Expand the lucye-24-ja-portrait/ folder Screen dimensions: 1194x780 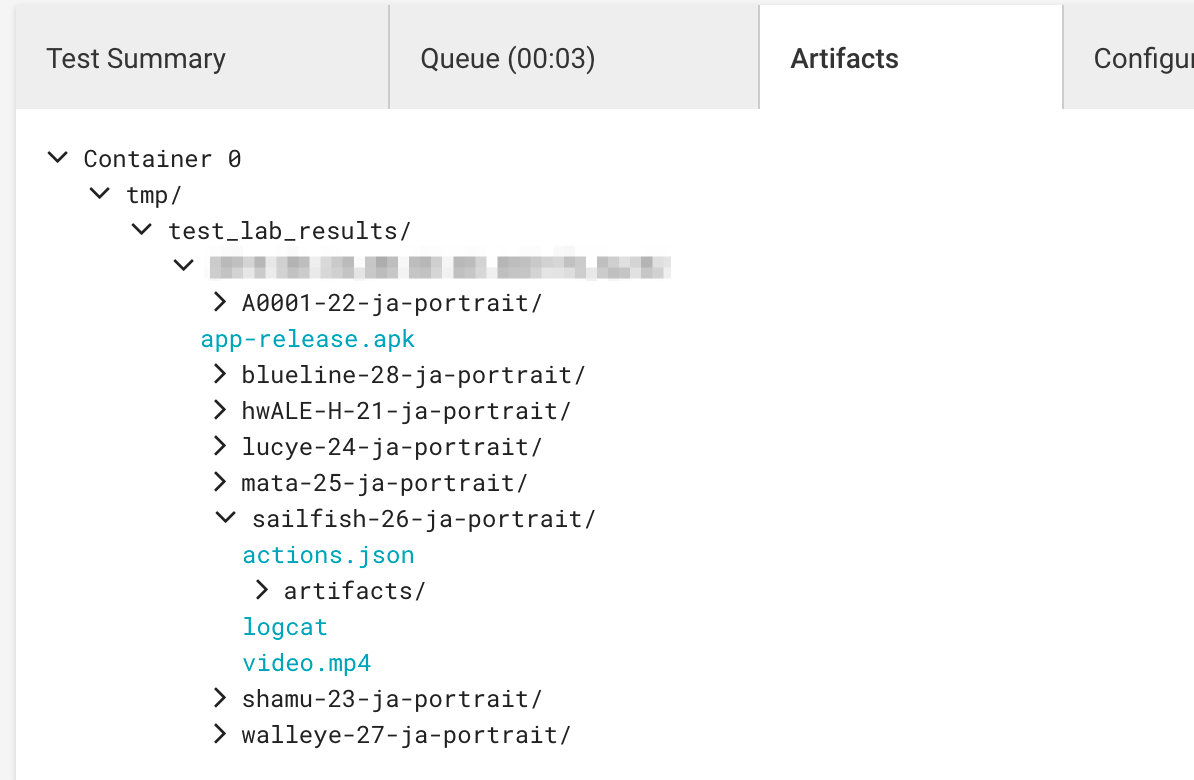[x=219, y=445]
